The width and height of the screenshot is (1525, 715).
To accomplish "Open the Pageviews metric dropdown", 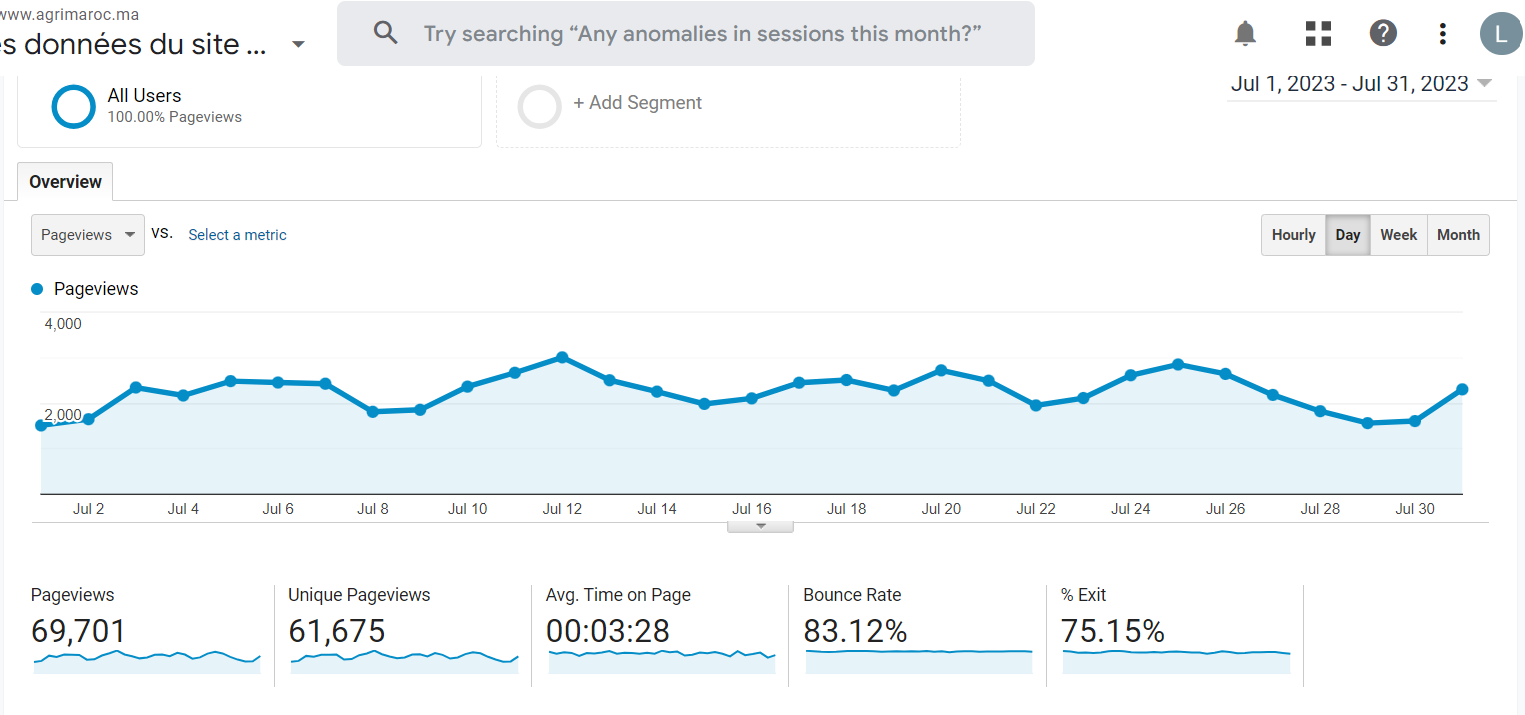I will [88, 235].
